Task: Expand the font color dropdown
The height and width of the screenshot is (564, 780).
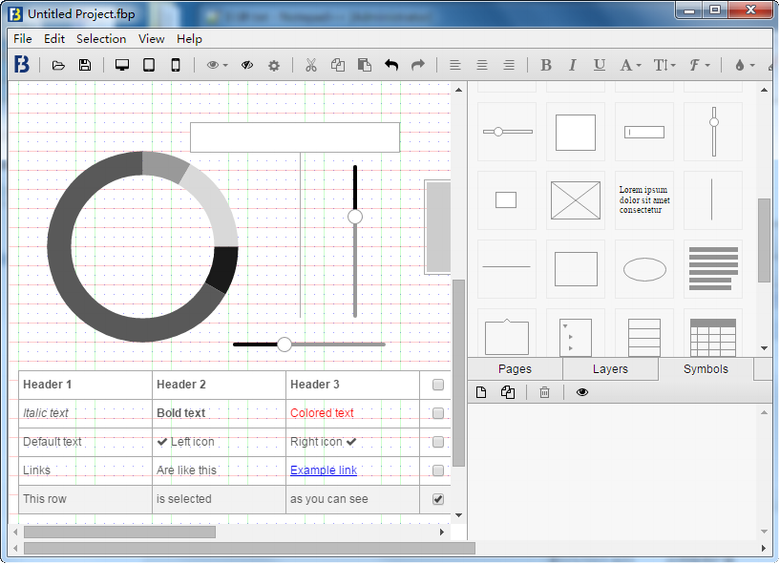Action: (630, 65)
